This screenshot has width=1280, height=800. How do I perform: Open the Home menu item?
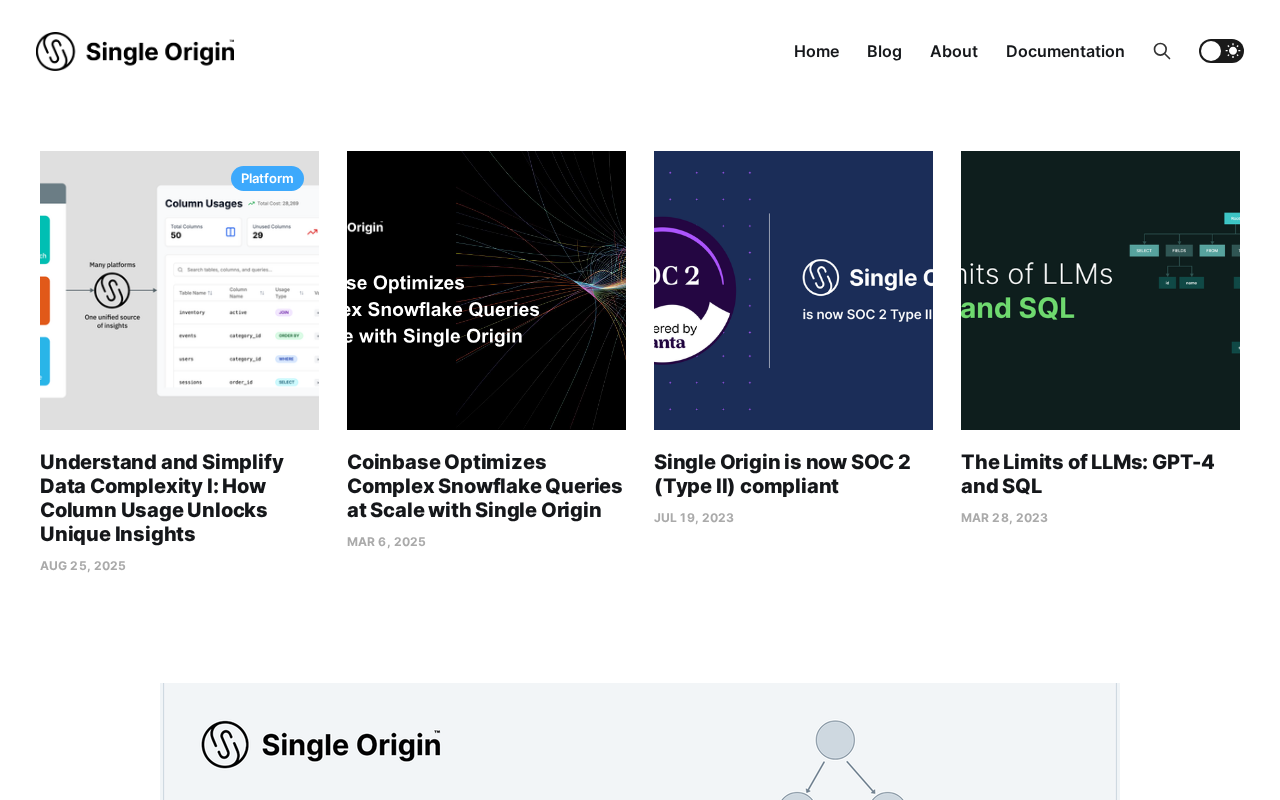(x=816, y=51)
